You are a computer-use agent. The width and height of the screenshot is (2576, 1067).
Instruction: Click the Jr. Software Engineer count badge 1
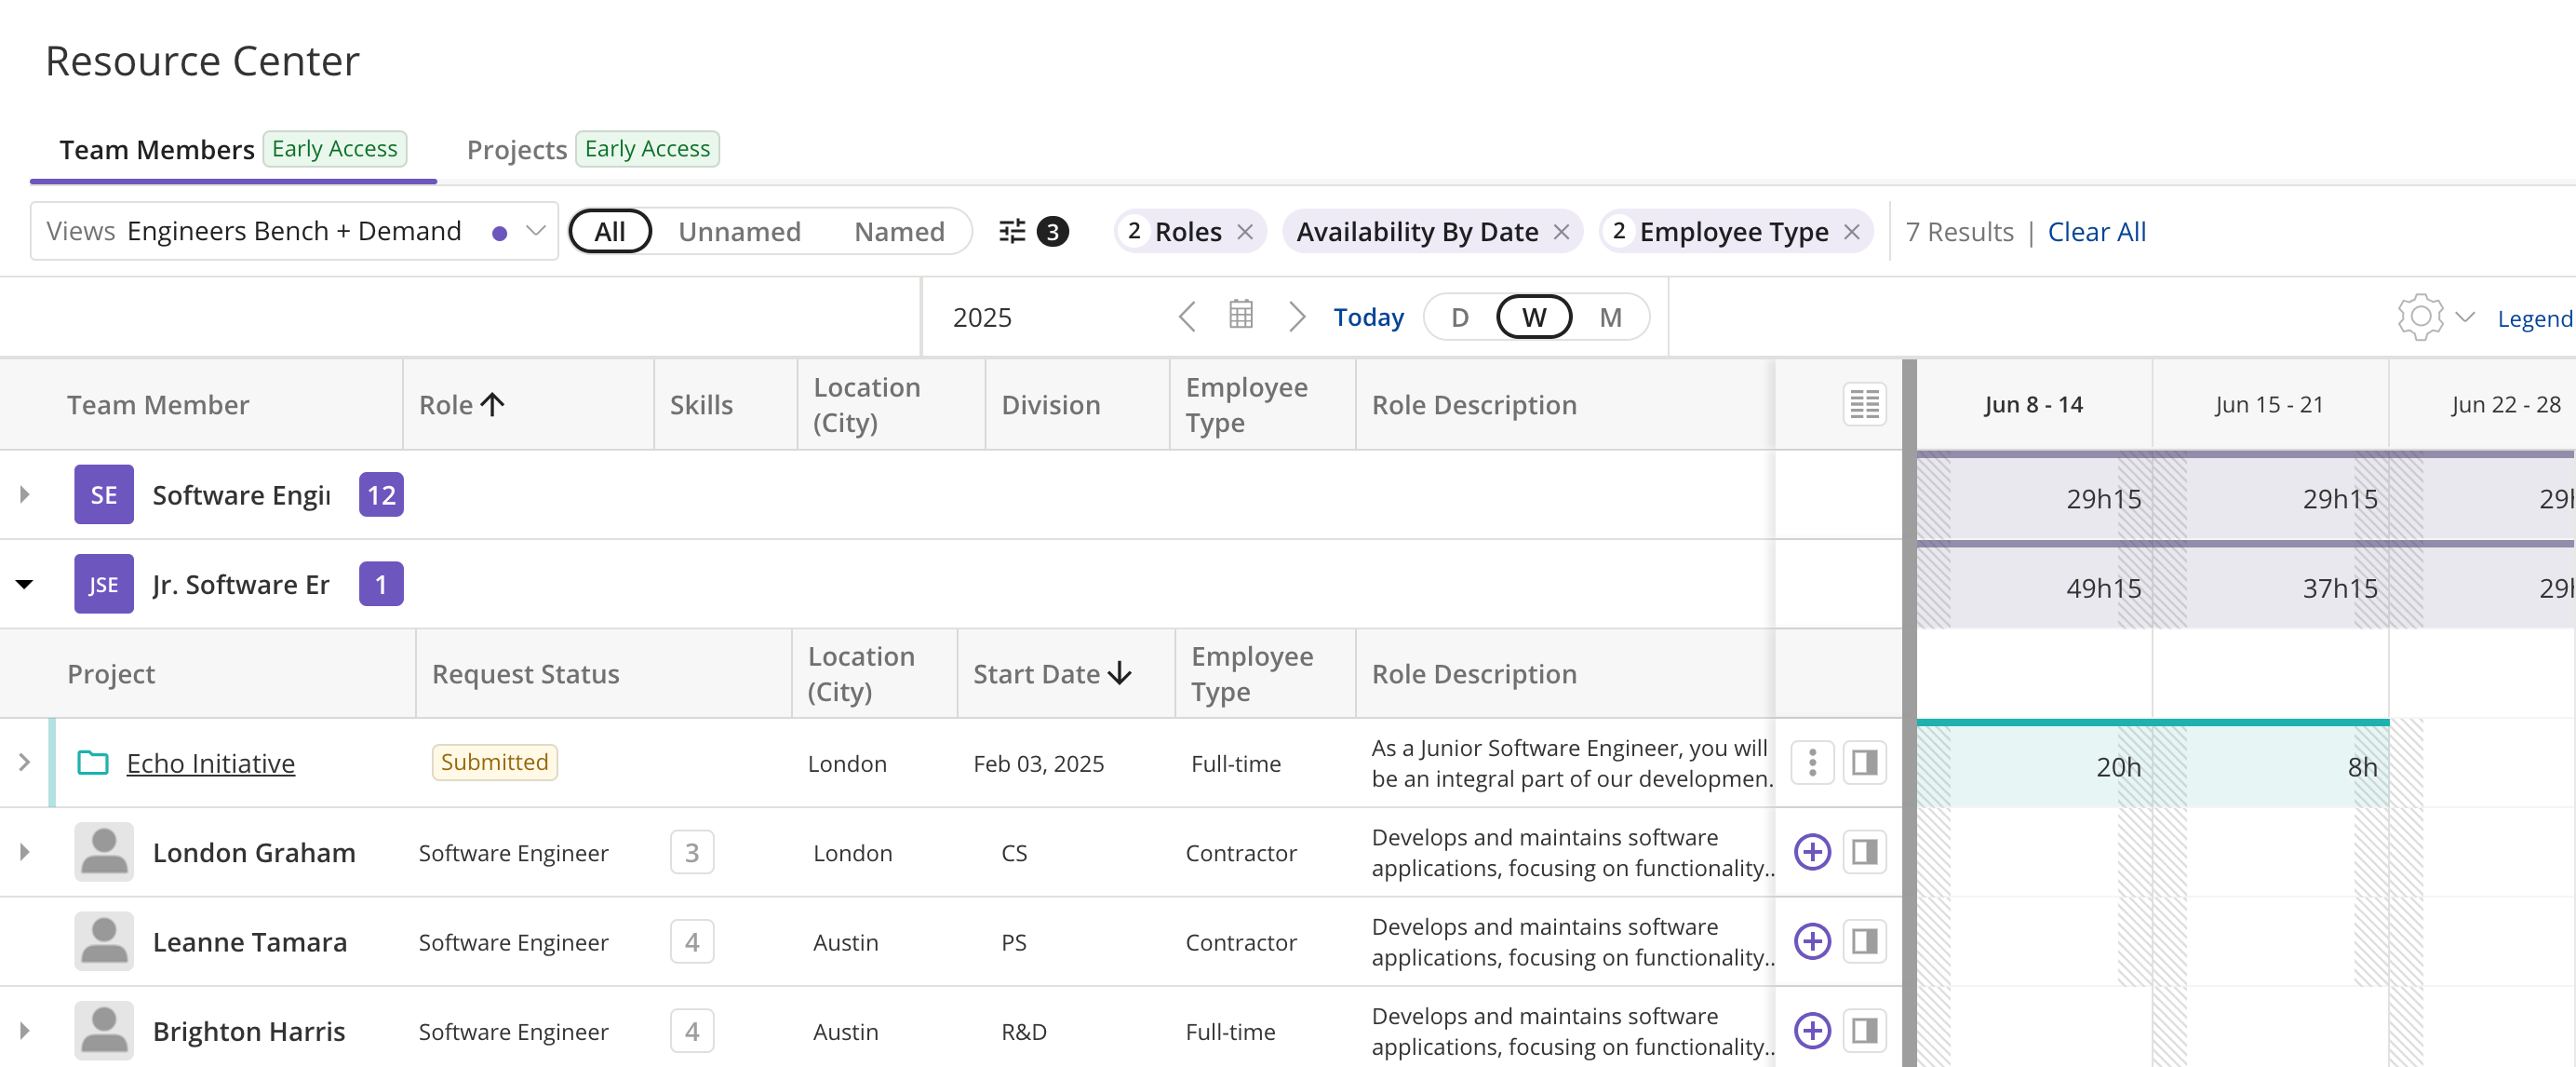pos(381,584)
